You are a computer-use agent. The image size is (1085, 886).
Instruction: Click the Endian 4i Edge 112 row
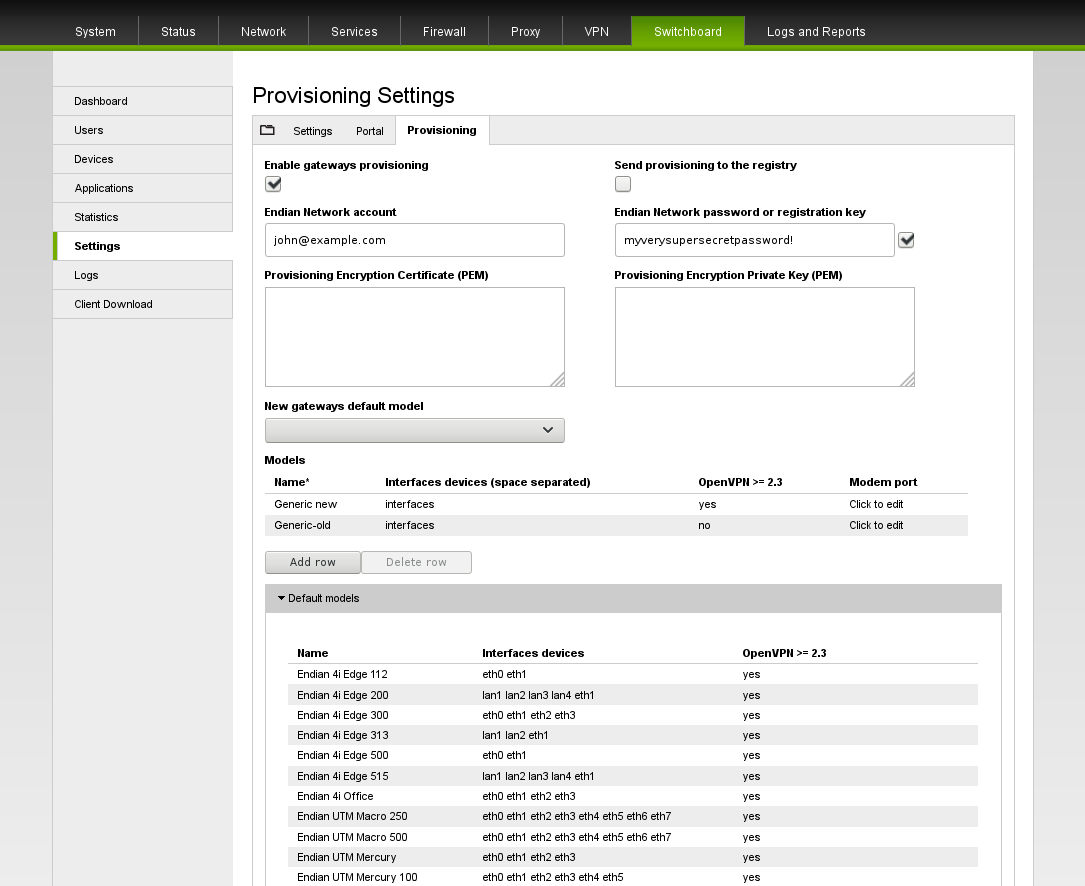coord(632,674)
